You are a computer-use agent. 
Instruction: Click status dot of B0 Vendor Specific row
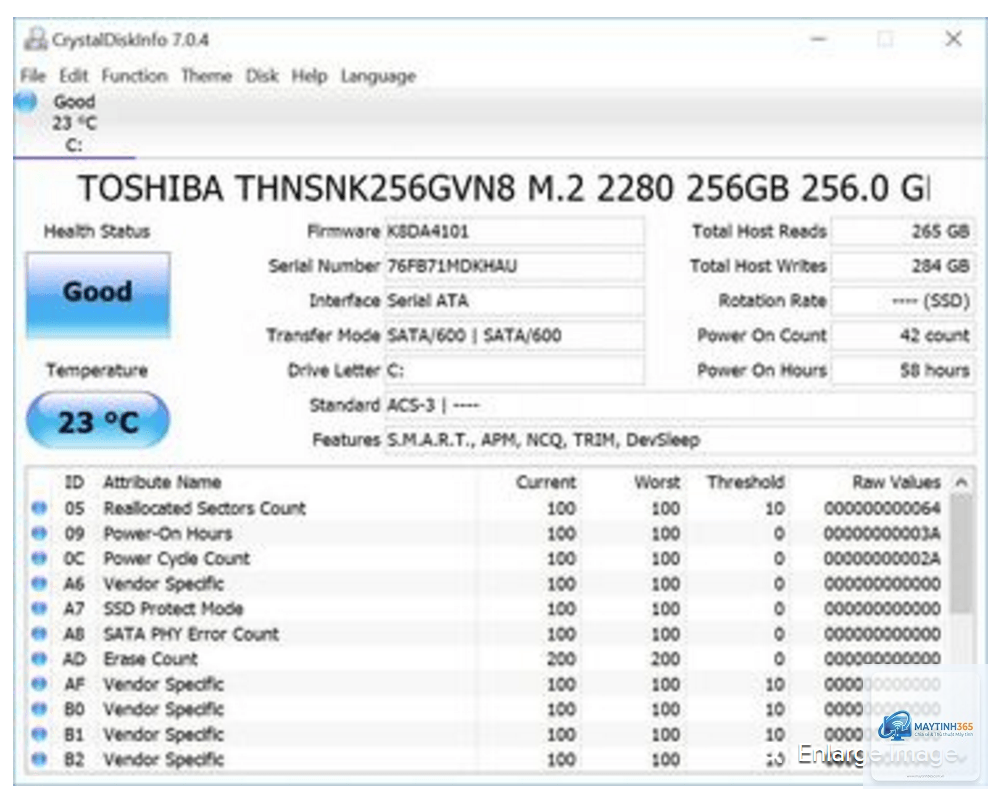[x=39, y=710]
